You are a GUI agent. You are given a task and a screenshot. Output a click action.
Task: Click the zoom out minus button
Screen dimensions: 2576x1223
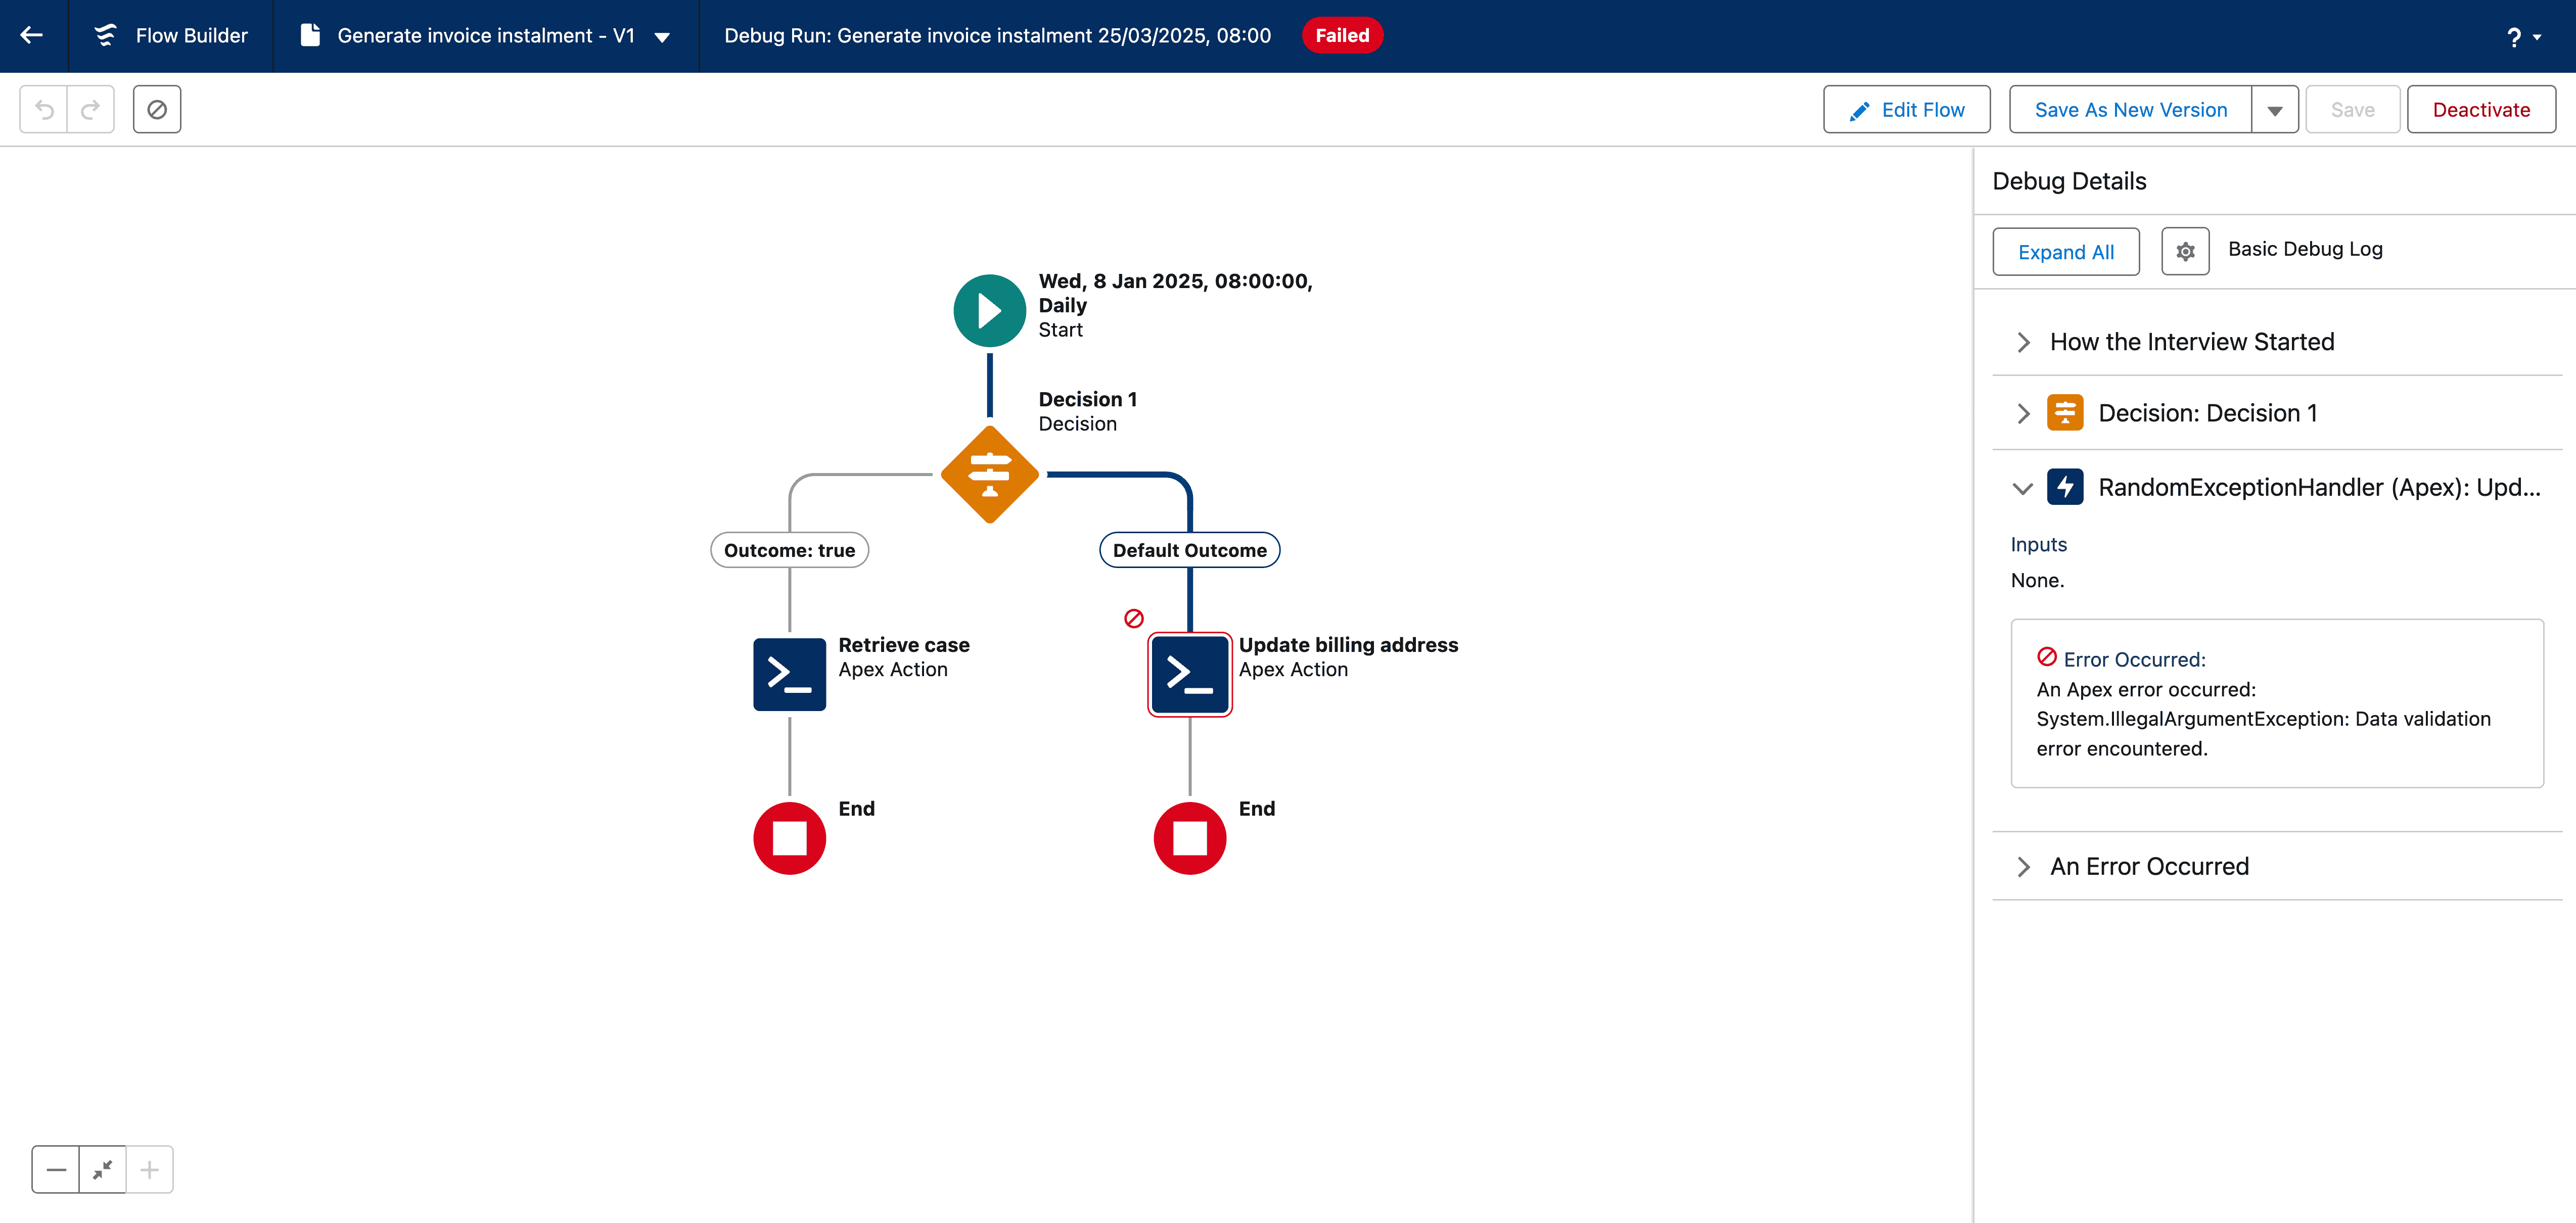56,1169
